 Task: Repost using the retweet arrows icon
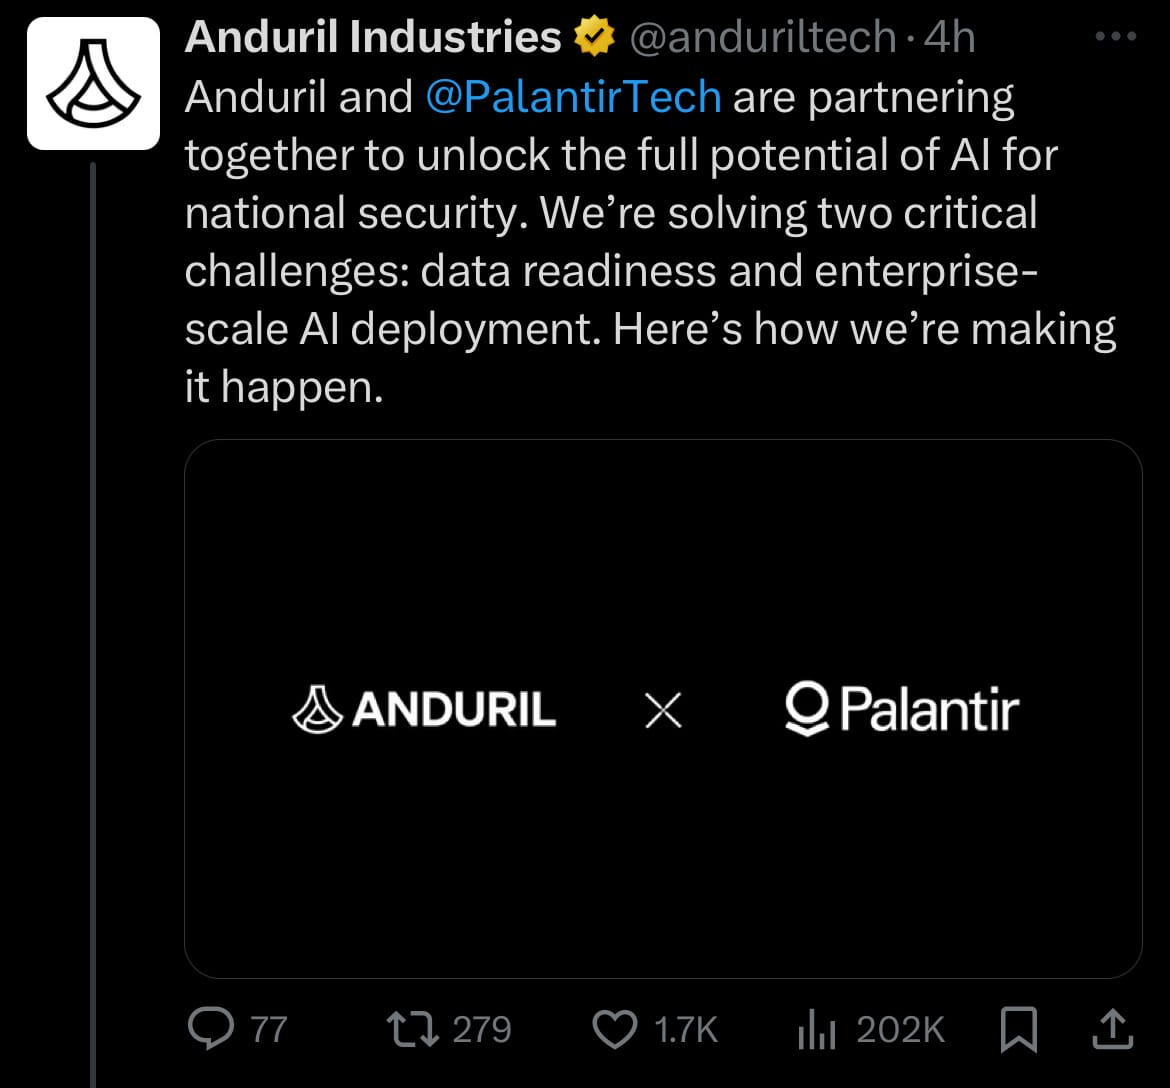point(413,1029)
